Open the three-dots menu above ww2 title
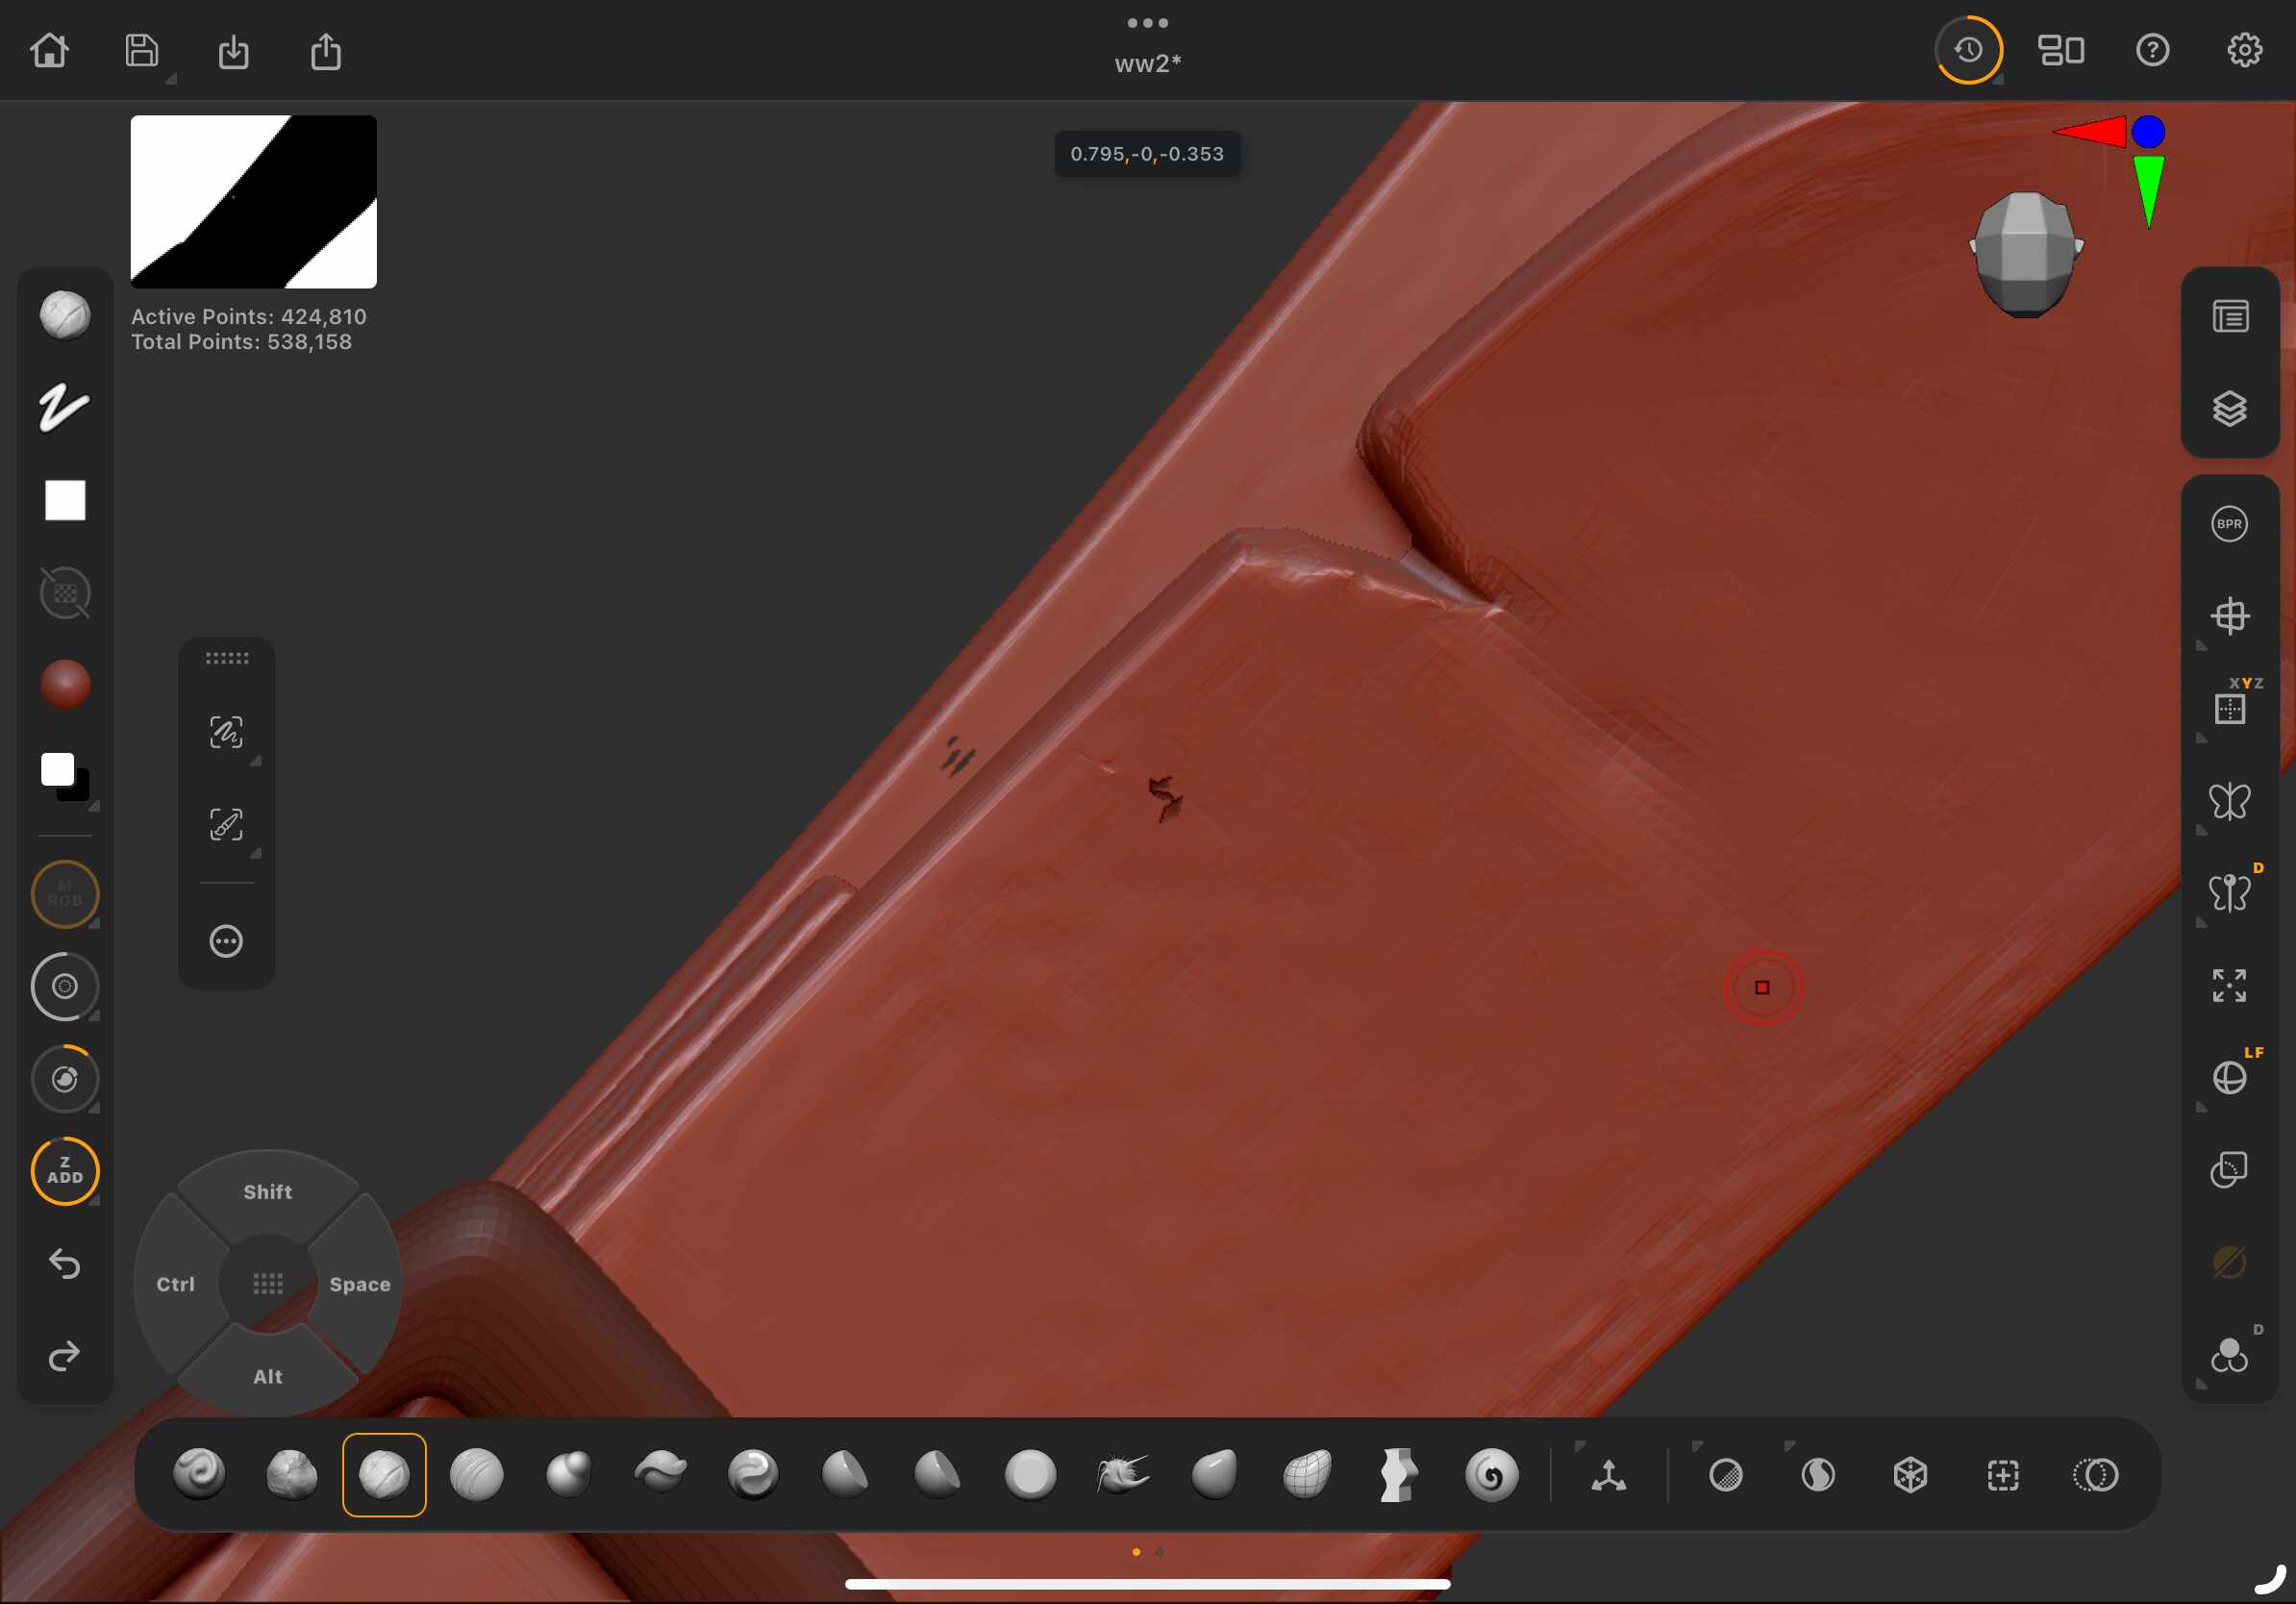Viewport: 2296px width, 1604px height. click(1147, 22)
